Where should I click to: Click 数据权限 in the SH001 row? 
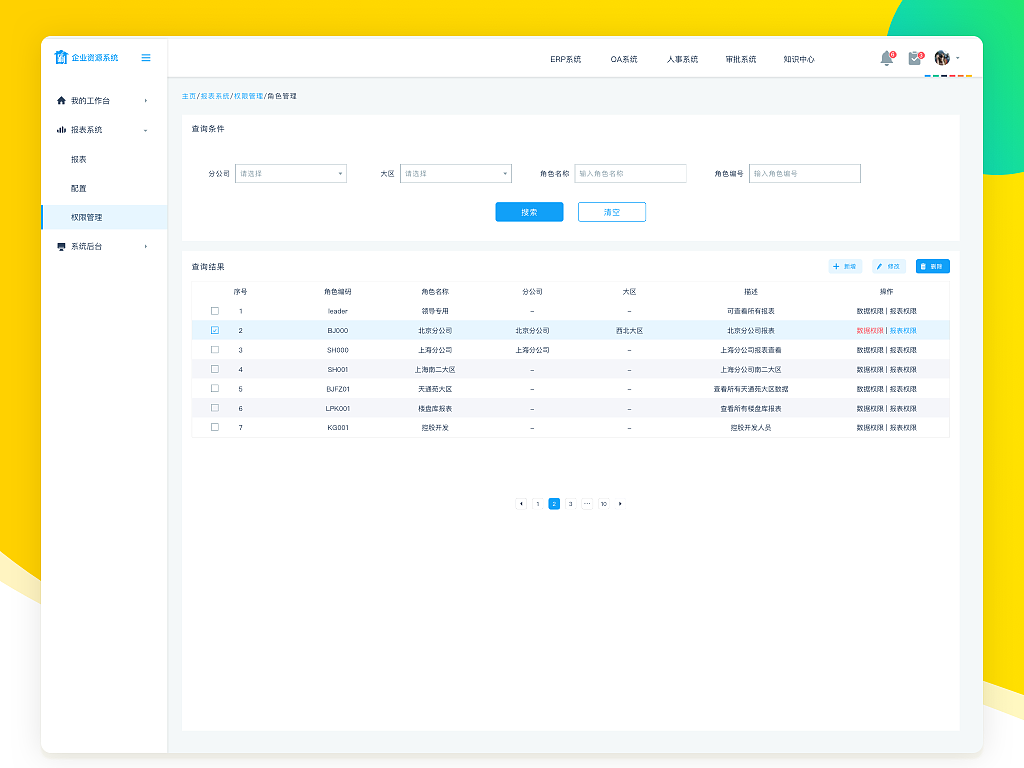870,370
